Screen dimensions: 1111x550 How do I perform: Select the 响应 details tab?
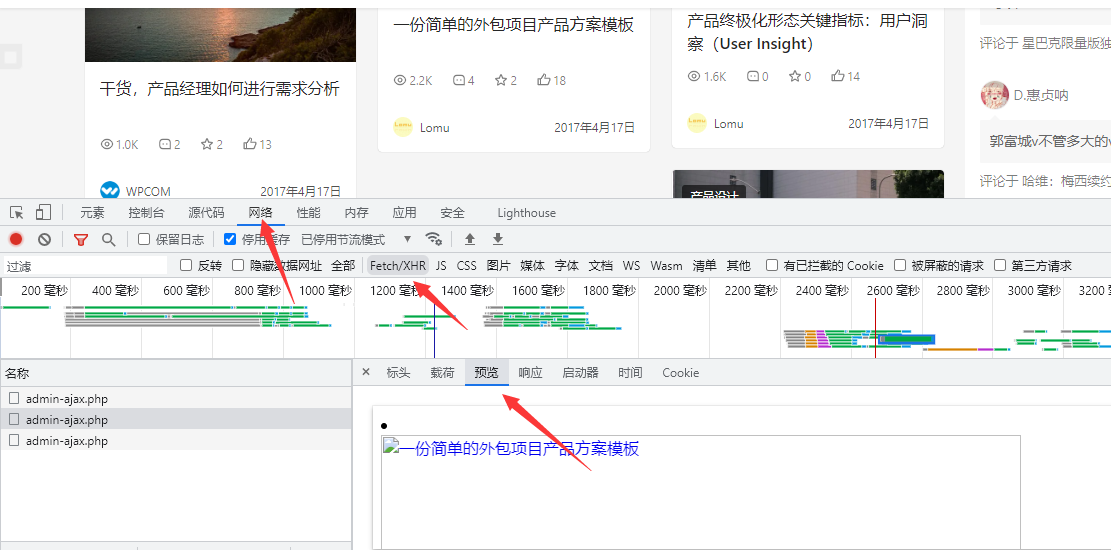(x=530, y=373)
